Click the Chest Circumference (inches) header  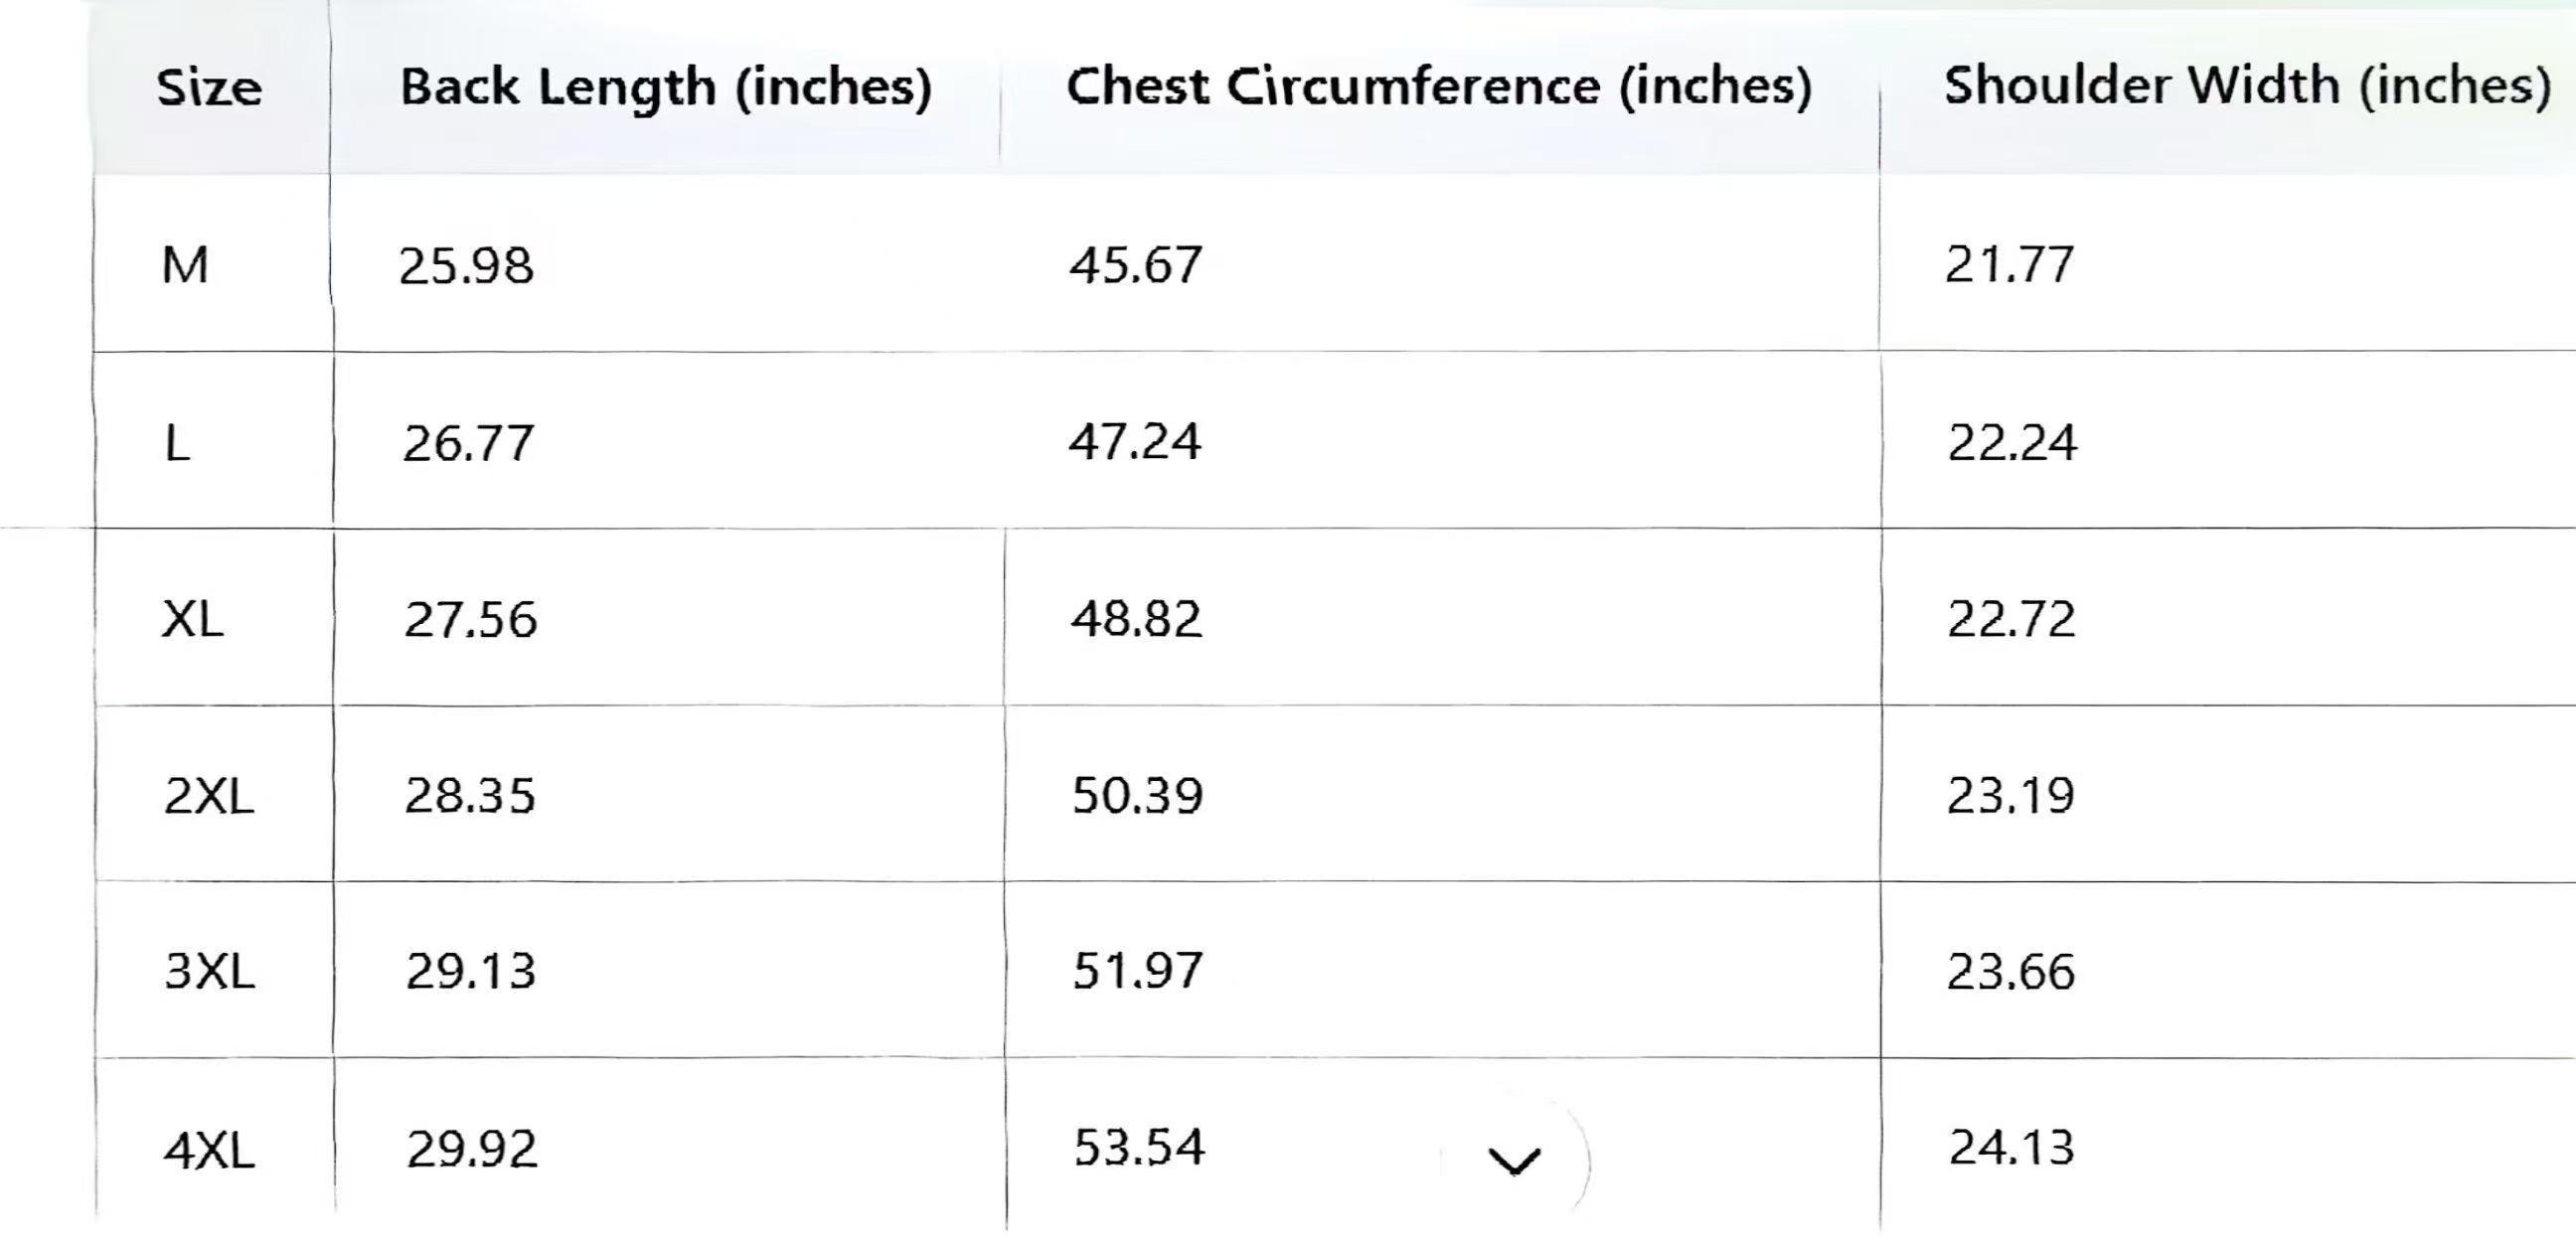pyautogui.click(x=1439, y=87)
